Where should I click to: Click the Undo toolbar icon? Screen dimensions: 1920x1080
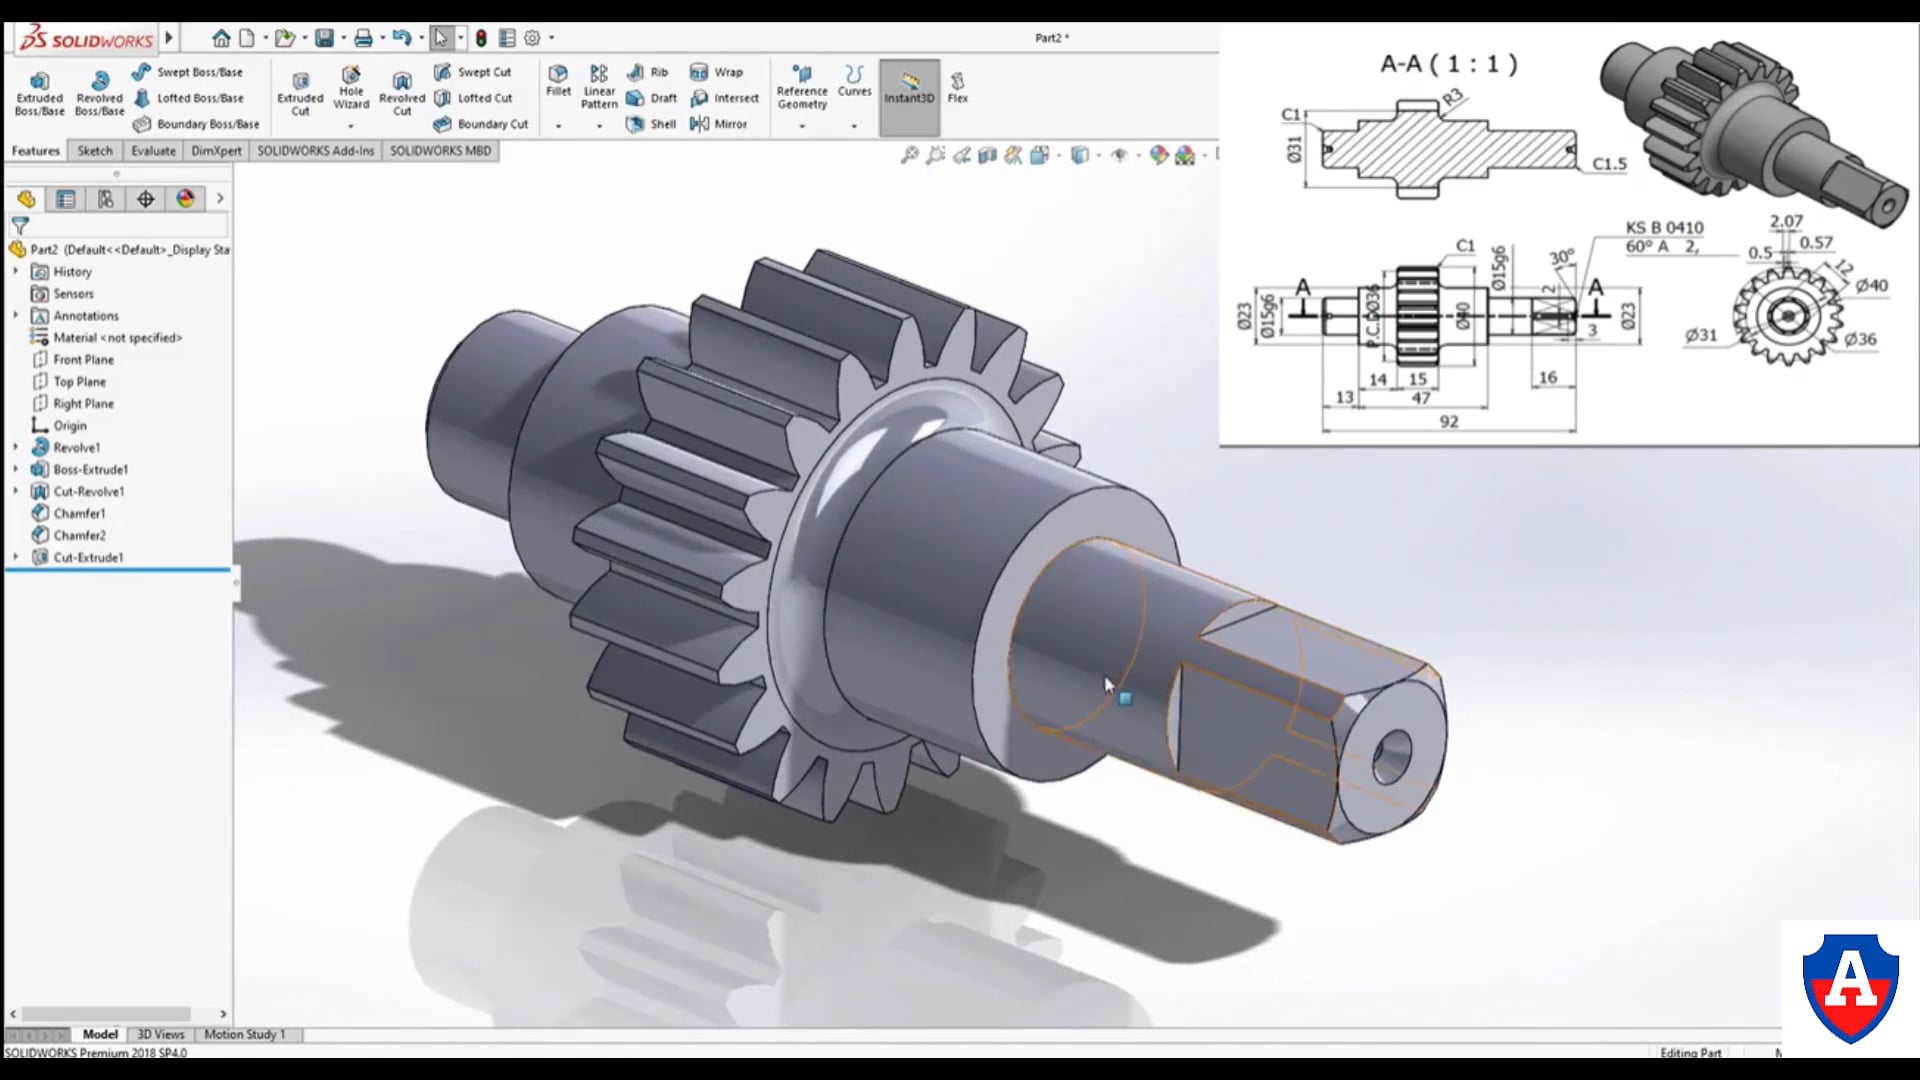[x=401, y=38]
